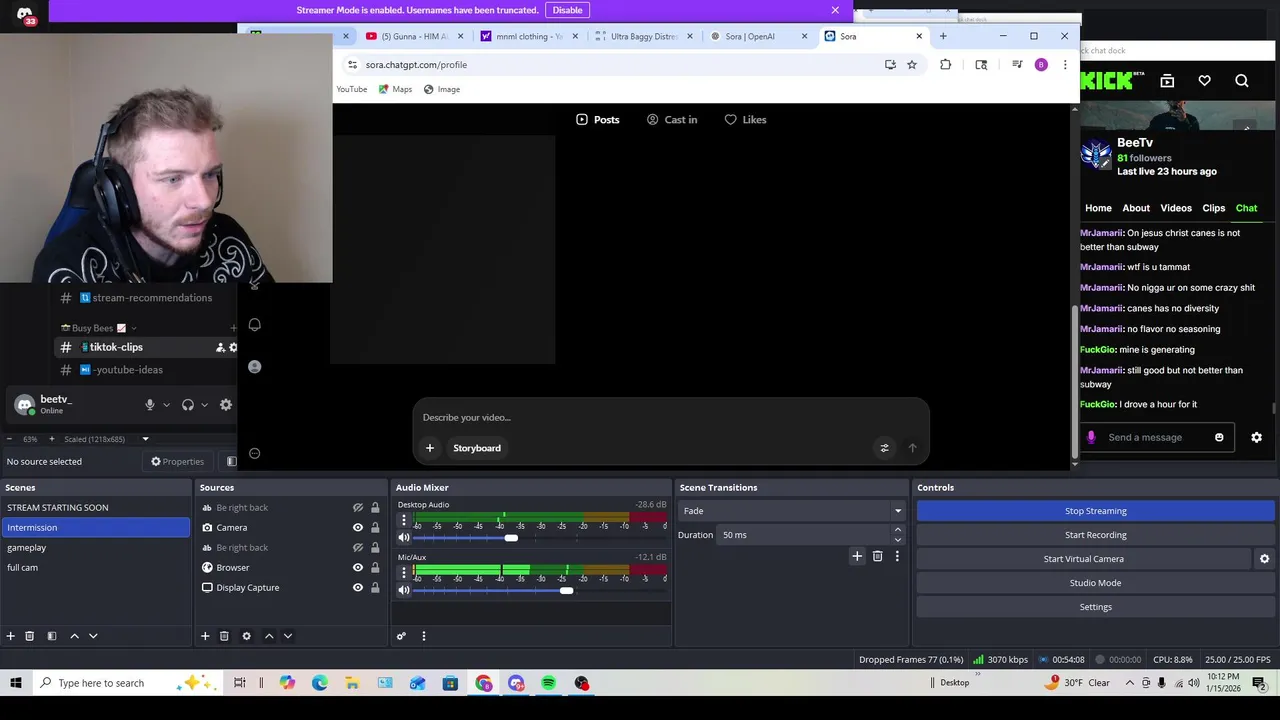Click the Start Recording button
The height and width of the screenshot is (720, 1280).
tap(1095, 535)
